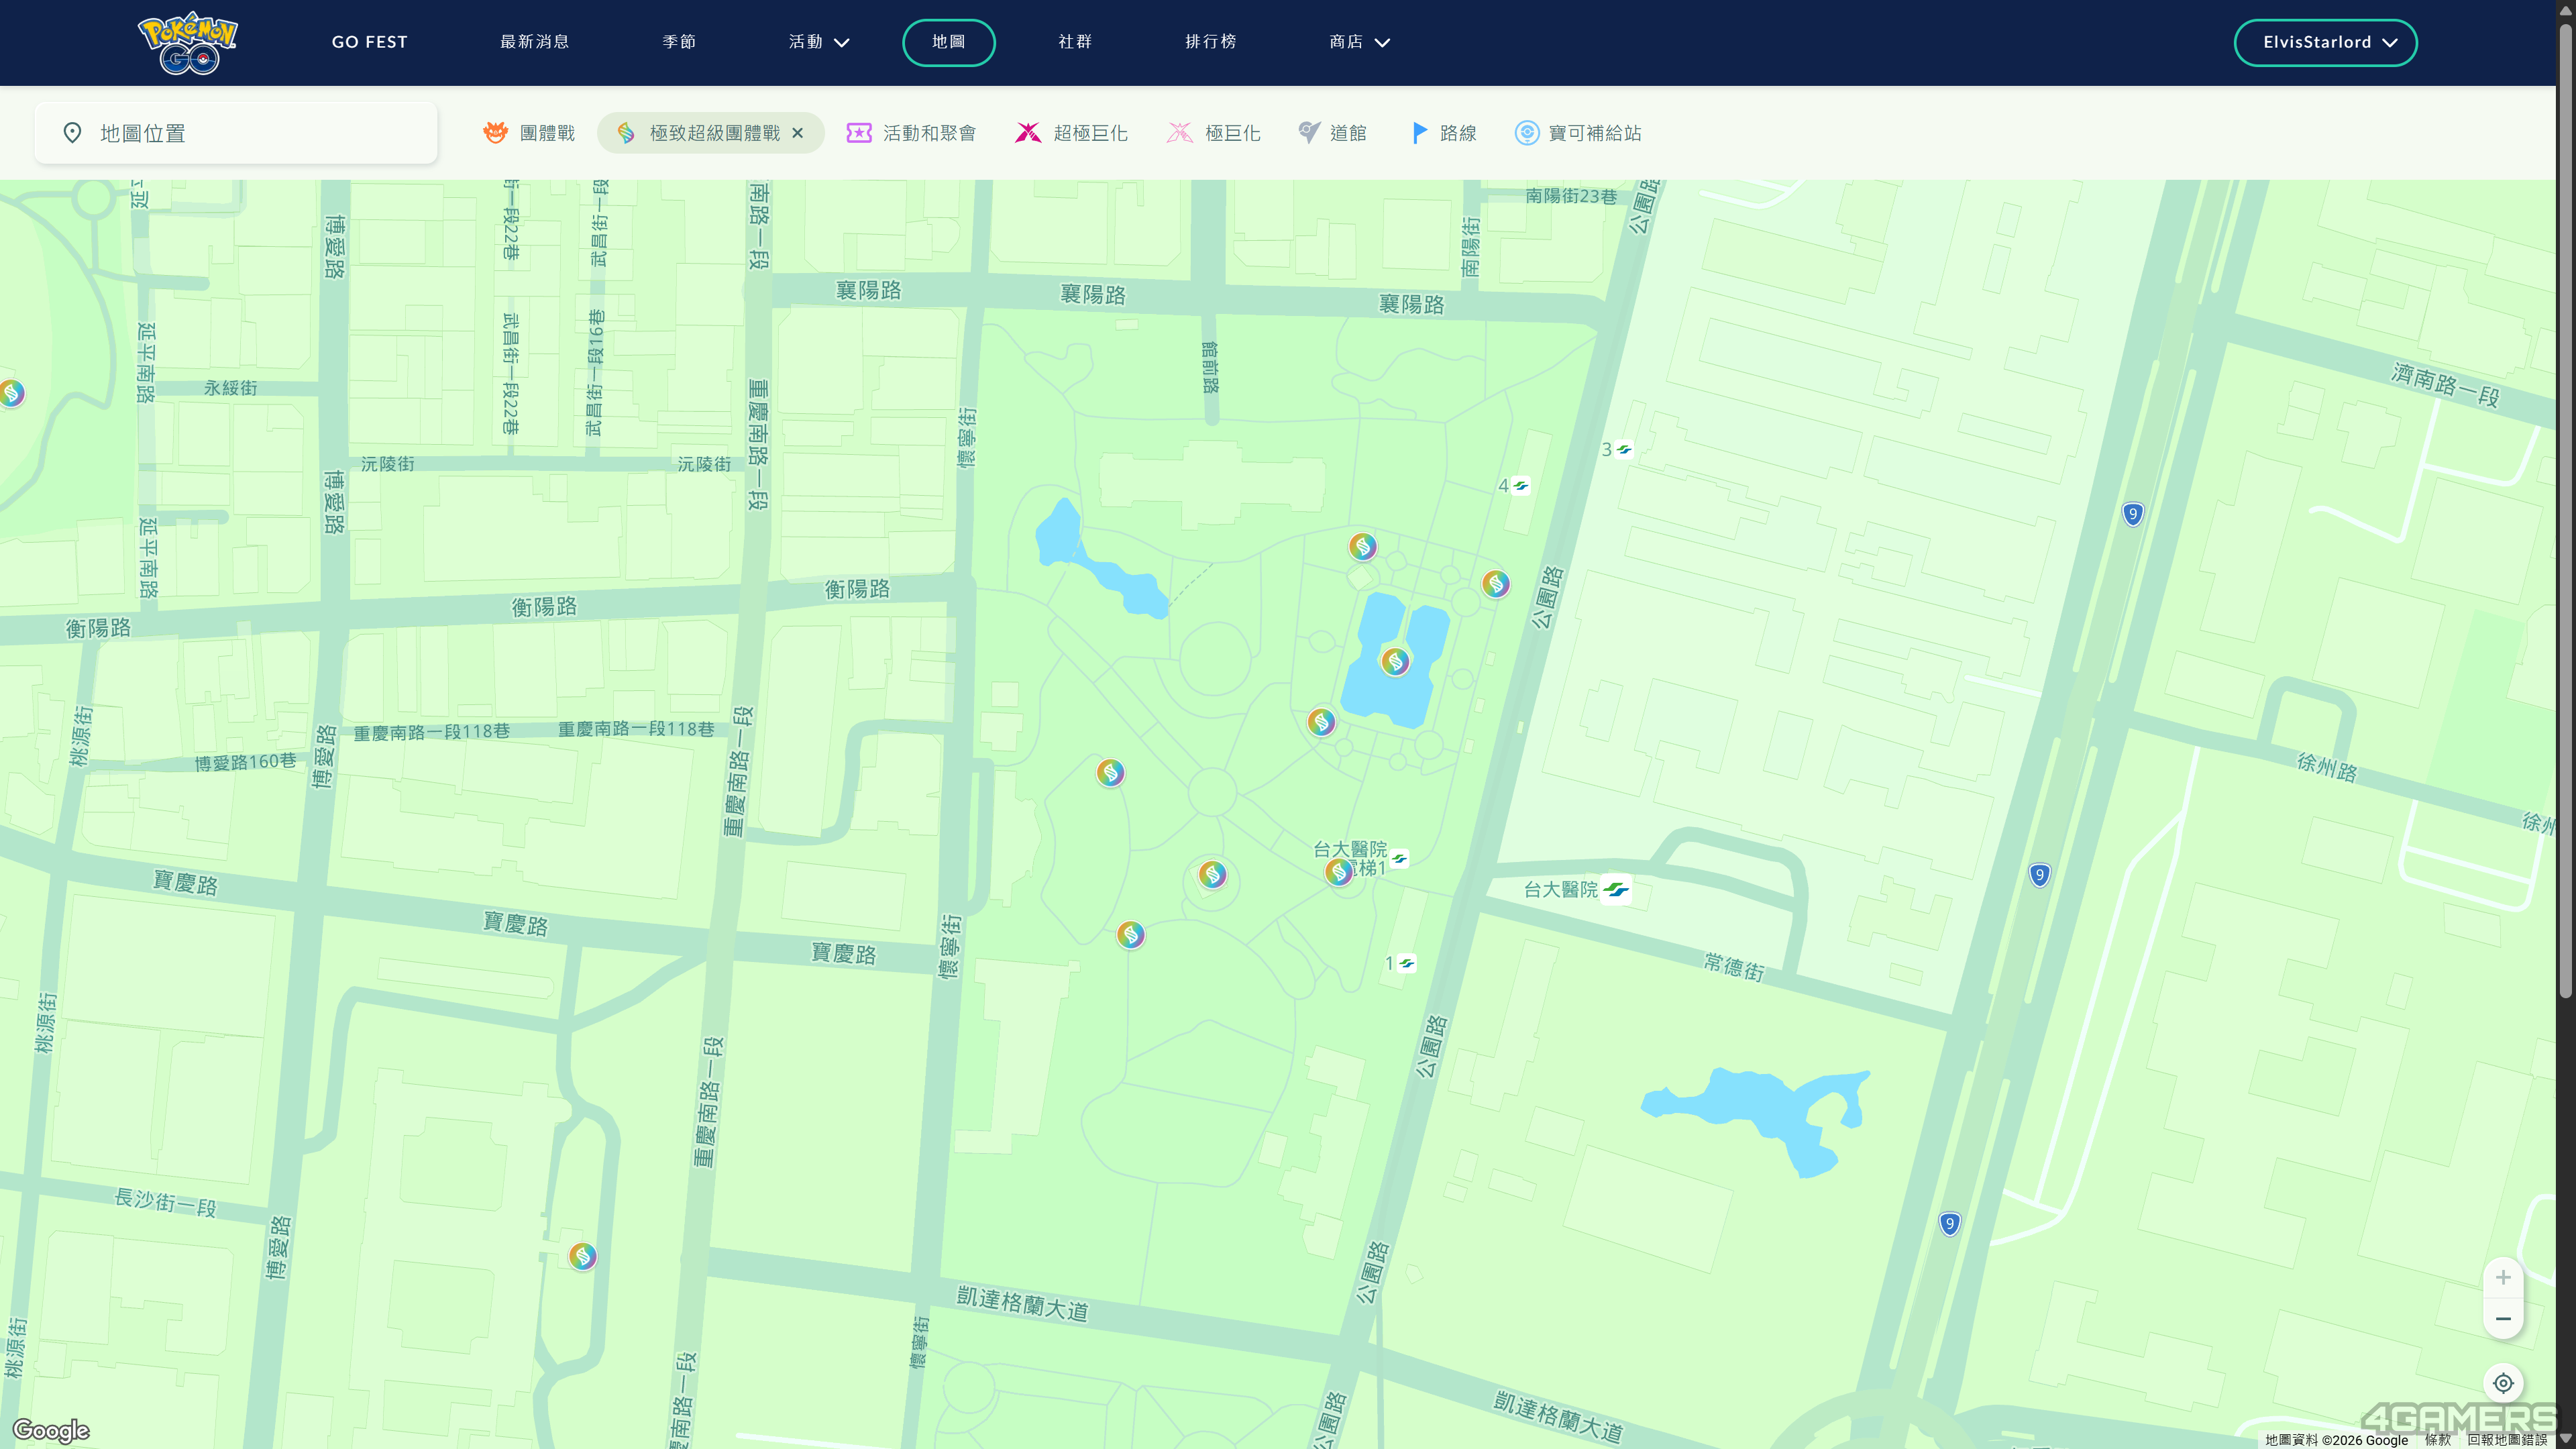
Task: Select raid marker north of the pond
Action: click(x=1362, y=546)
